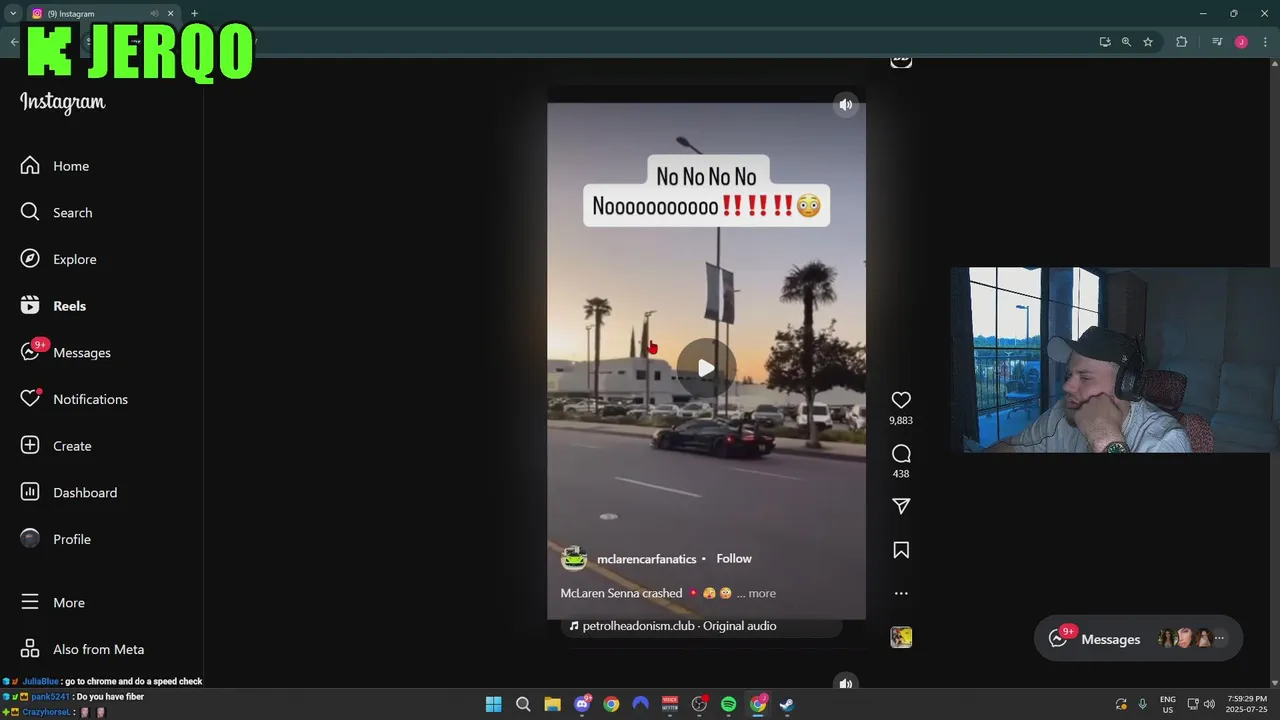Click the Instagram logo in the sidebar

(62, 102)
